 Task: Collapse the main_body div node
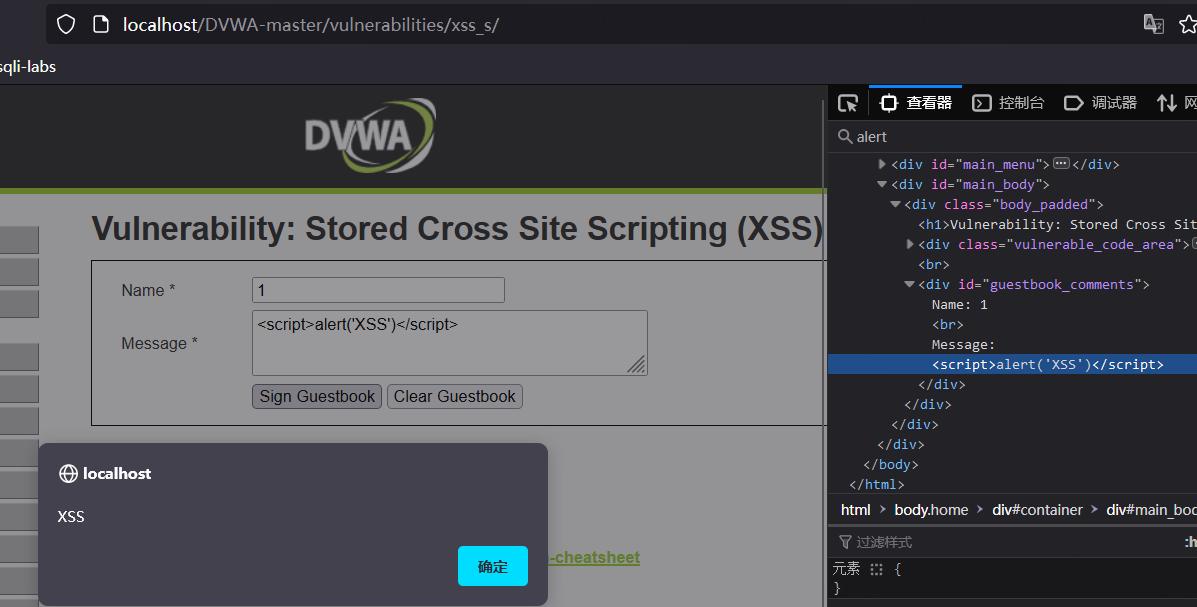(x=882, y=184)
